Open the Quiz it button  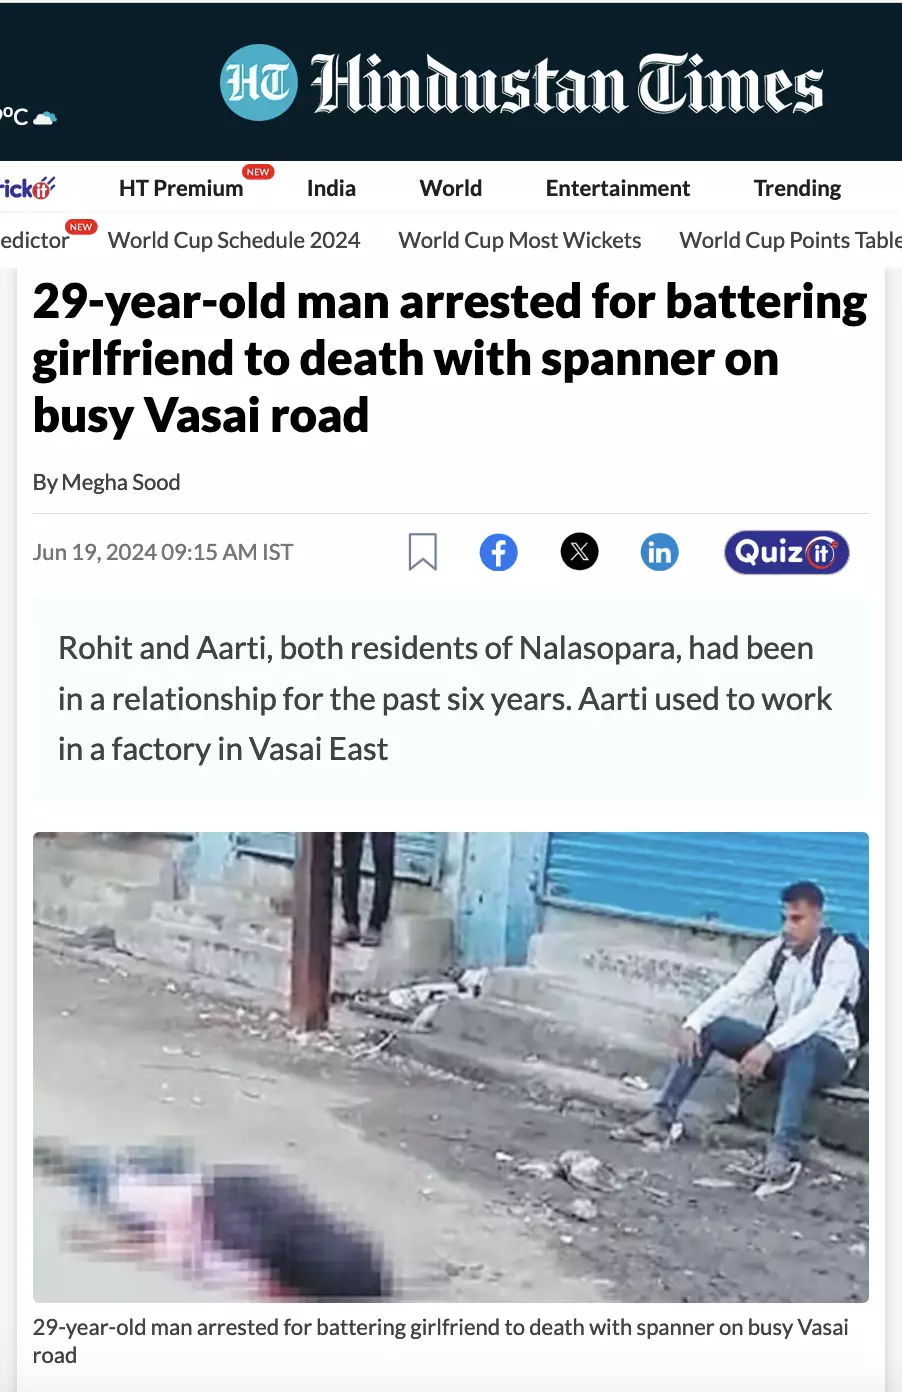tap(787, 552)
